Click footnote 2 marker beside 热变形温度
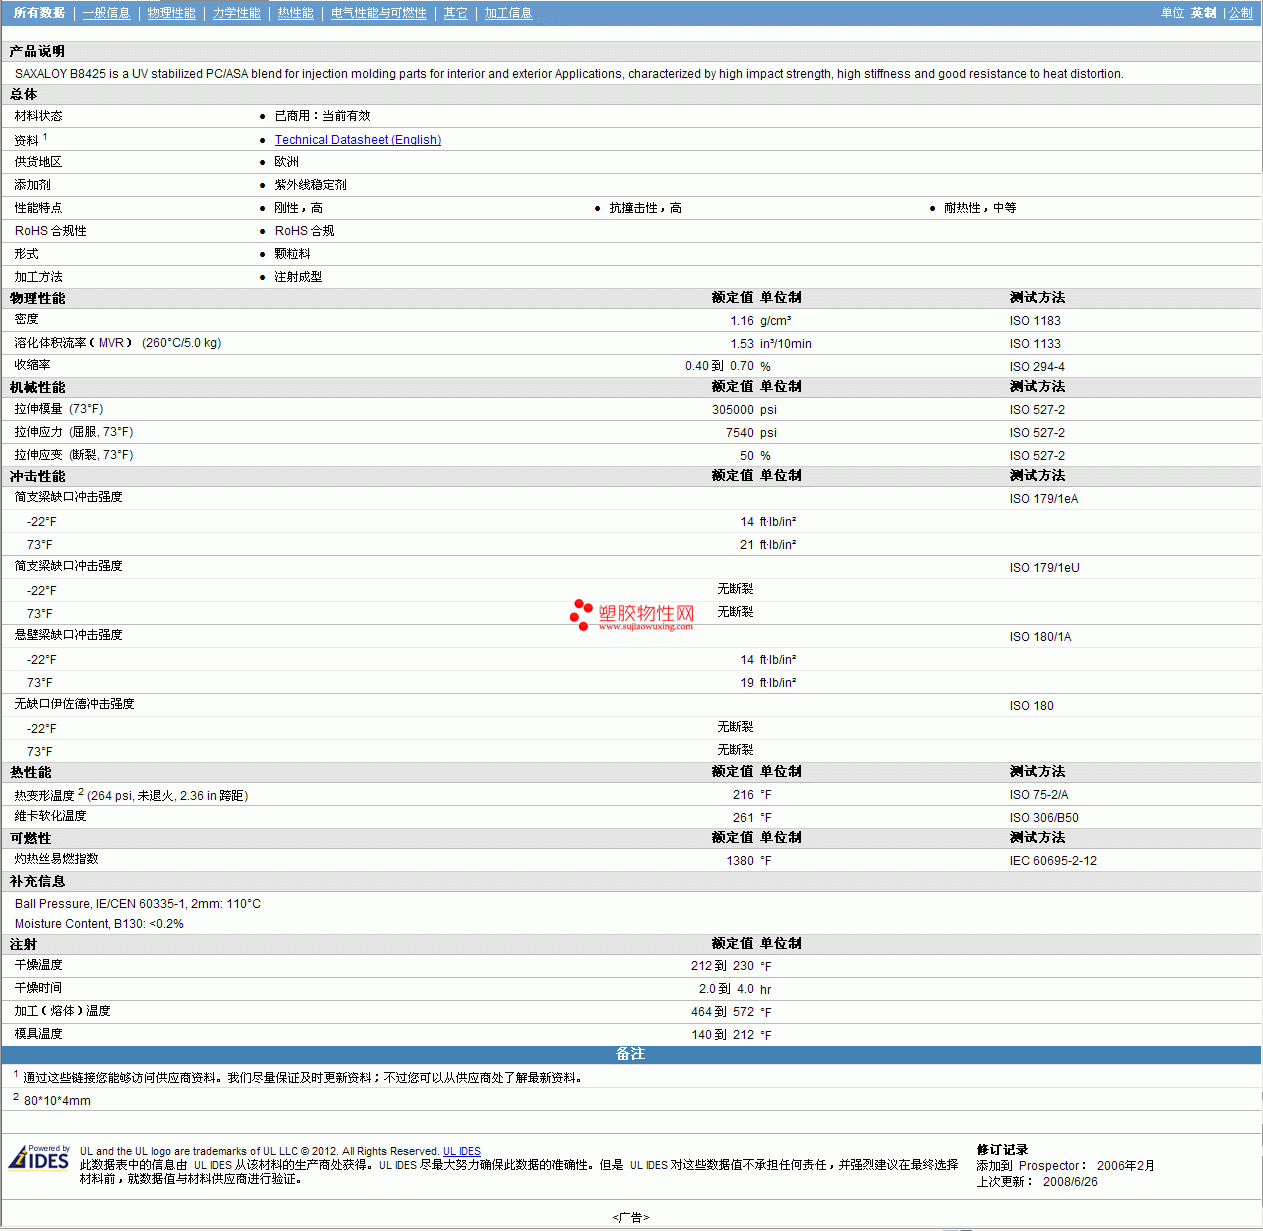The height and width of the screenshot is (1231, 1263). tap(81, 791)
